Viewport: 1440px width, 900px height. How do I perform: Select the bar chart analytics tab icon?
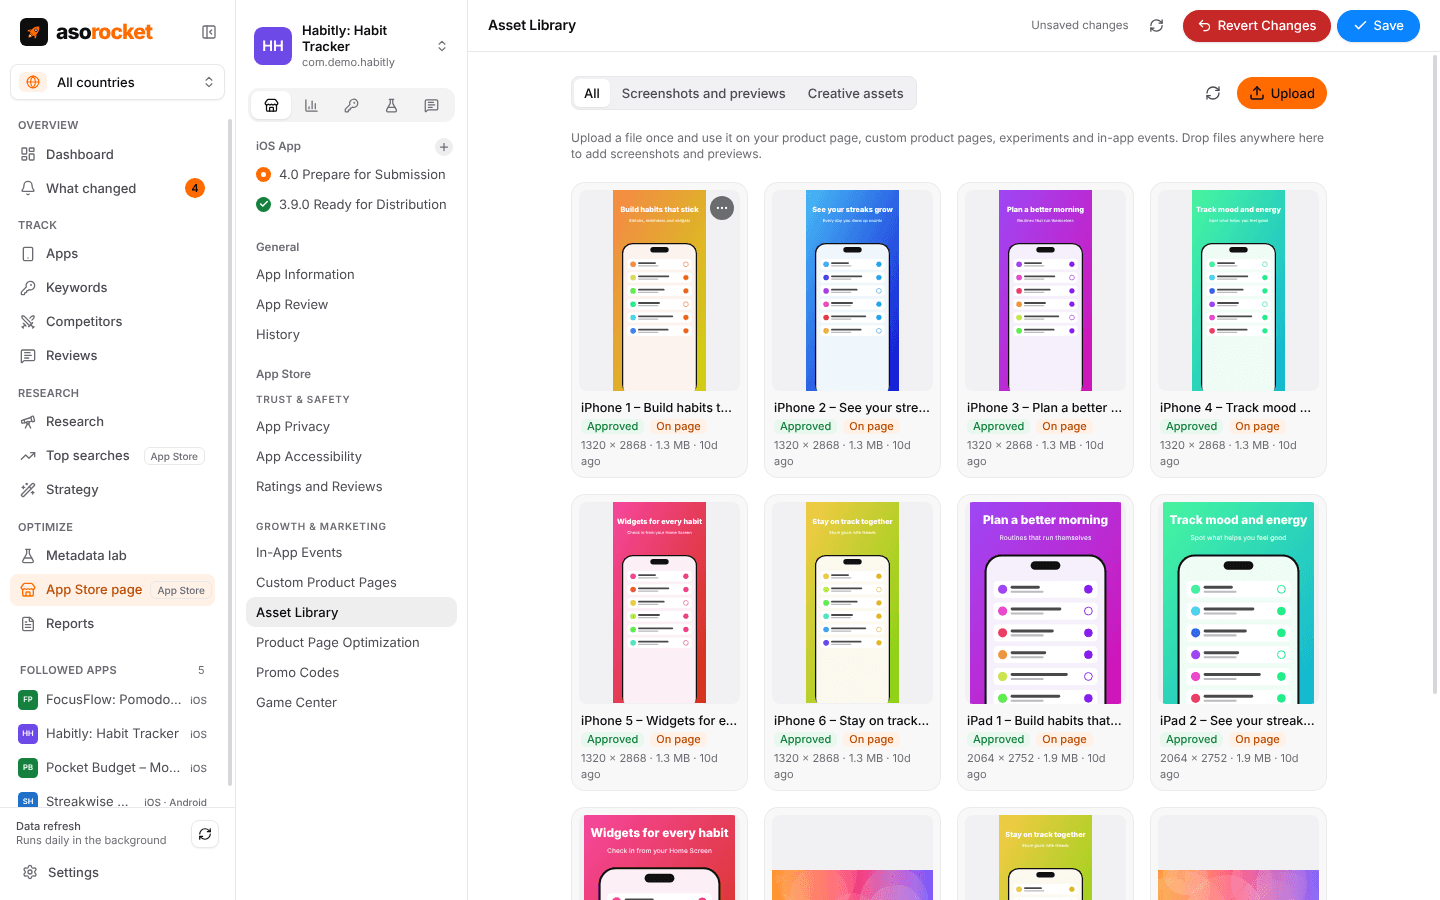311,105
